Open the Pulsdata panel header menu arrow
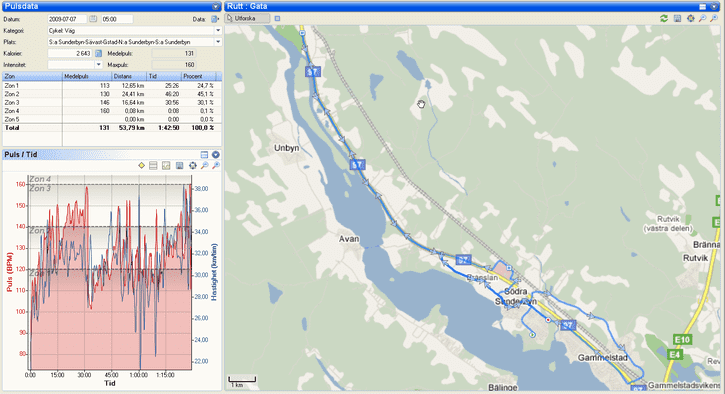The image size is (725, 394). [215, 6]
